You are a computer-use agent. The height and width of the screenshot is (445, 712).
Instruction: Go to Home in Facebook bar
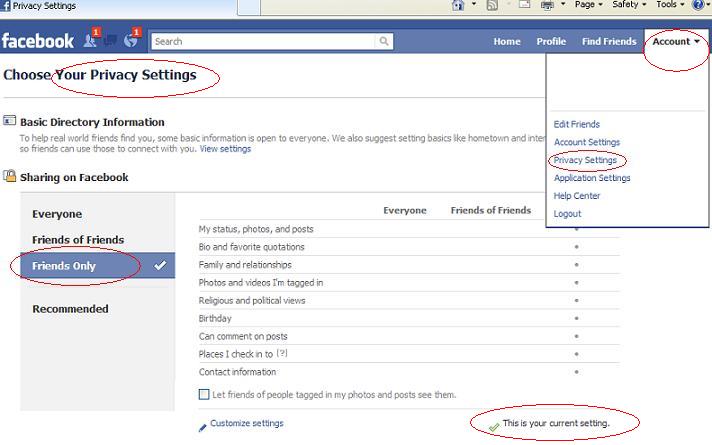507,41
